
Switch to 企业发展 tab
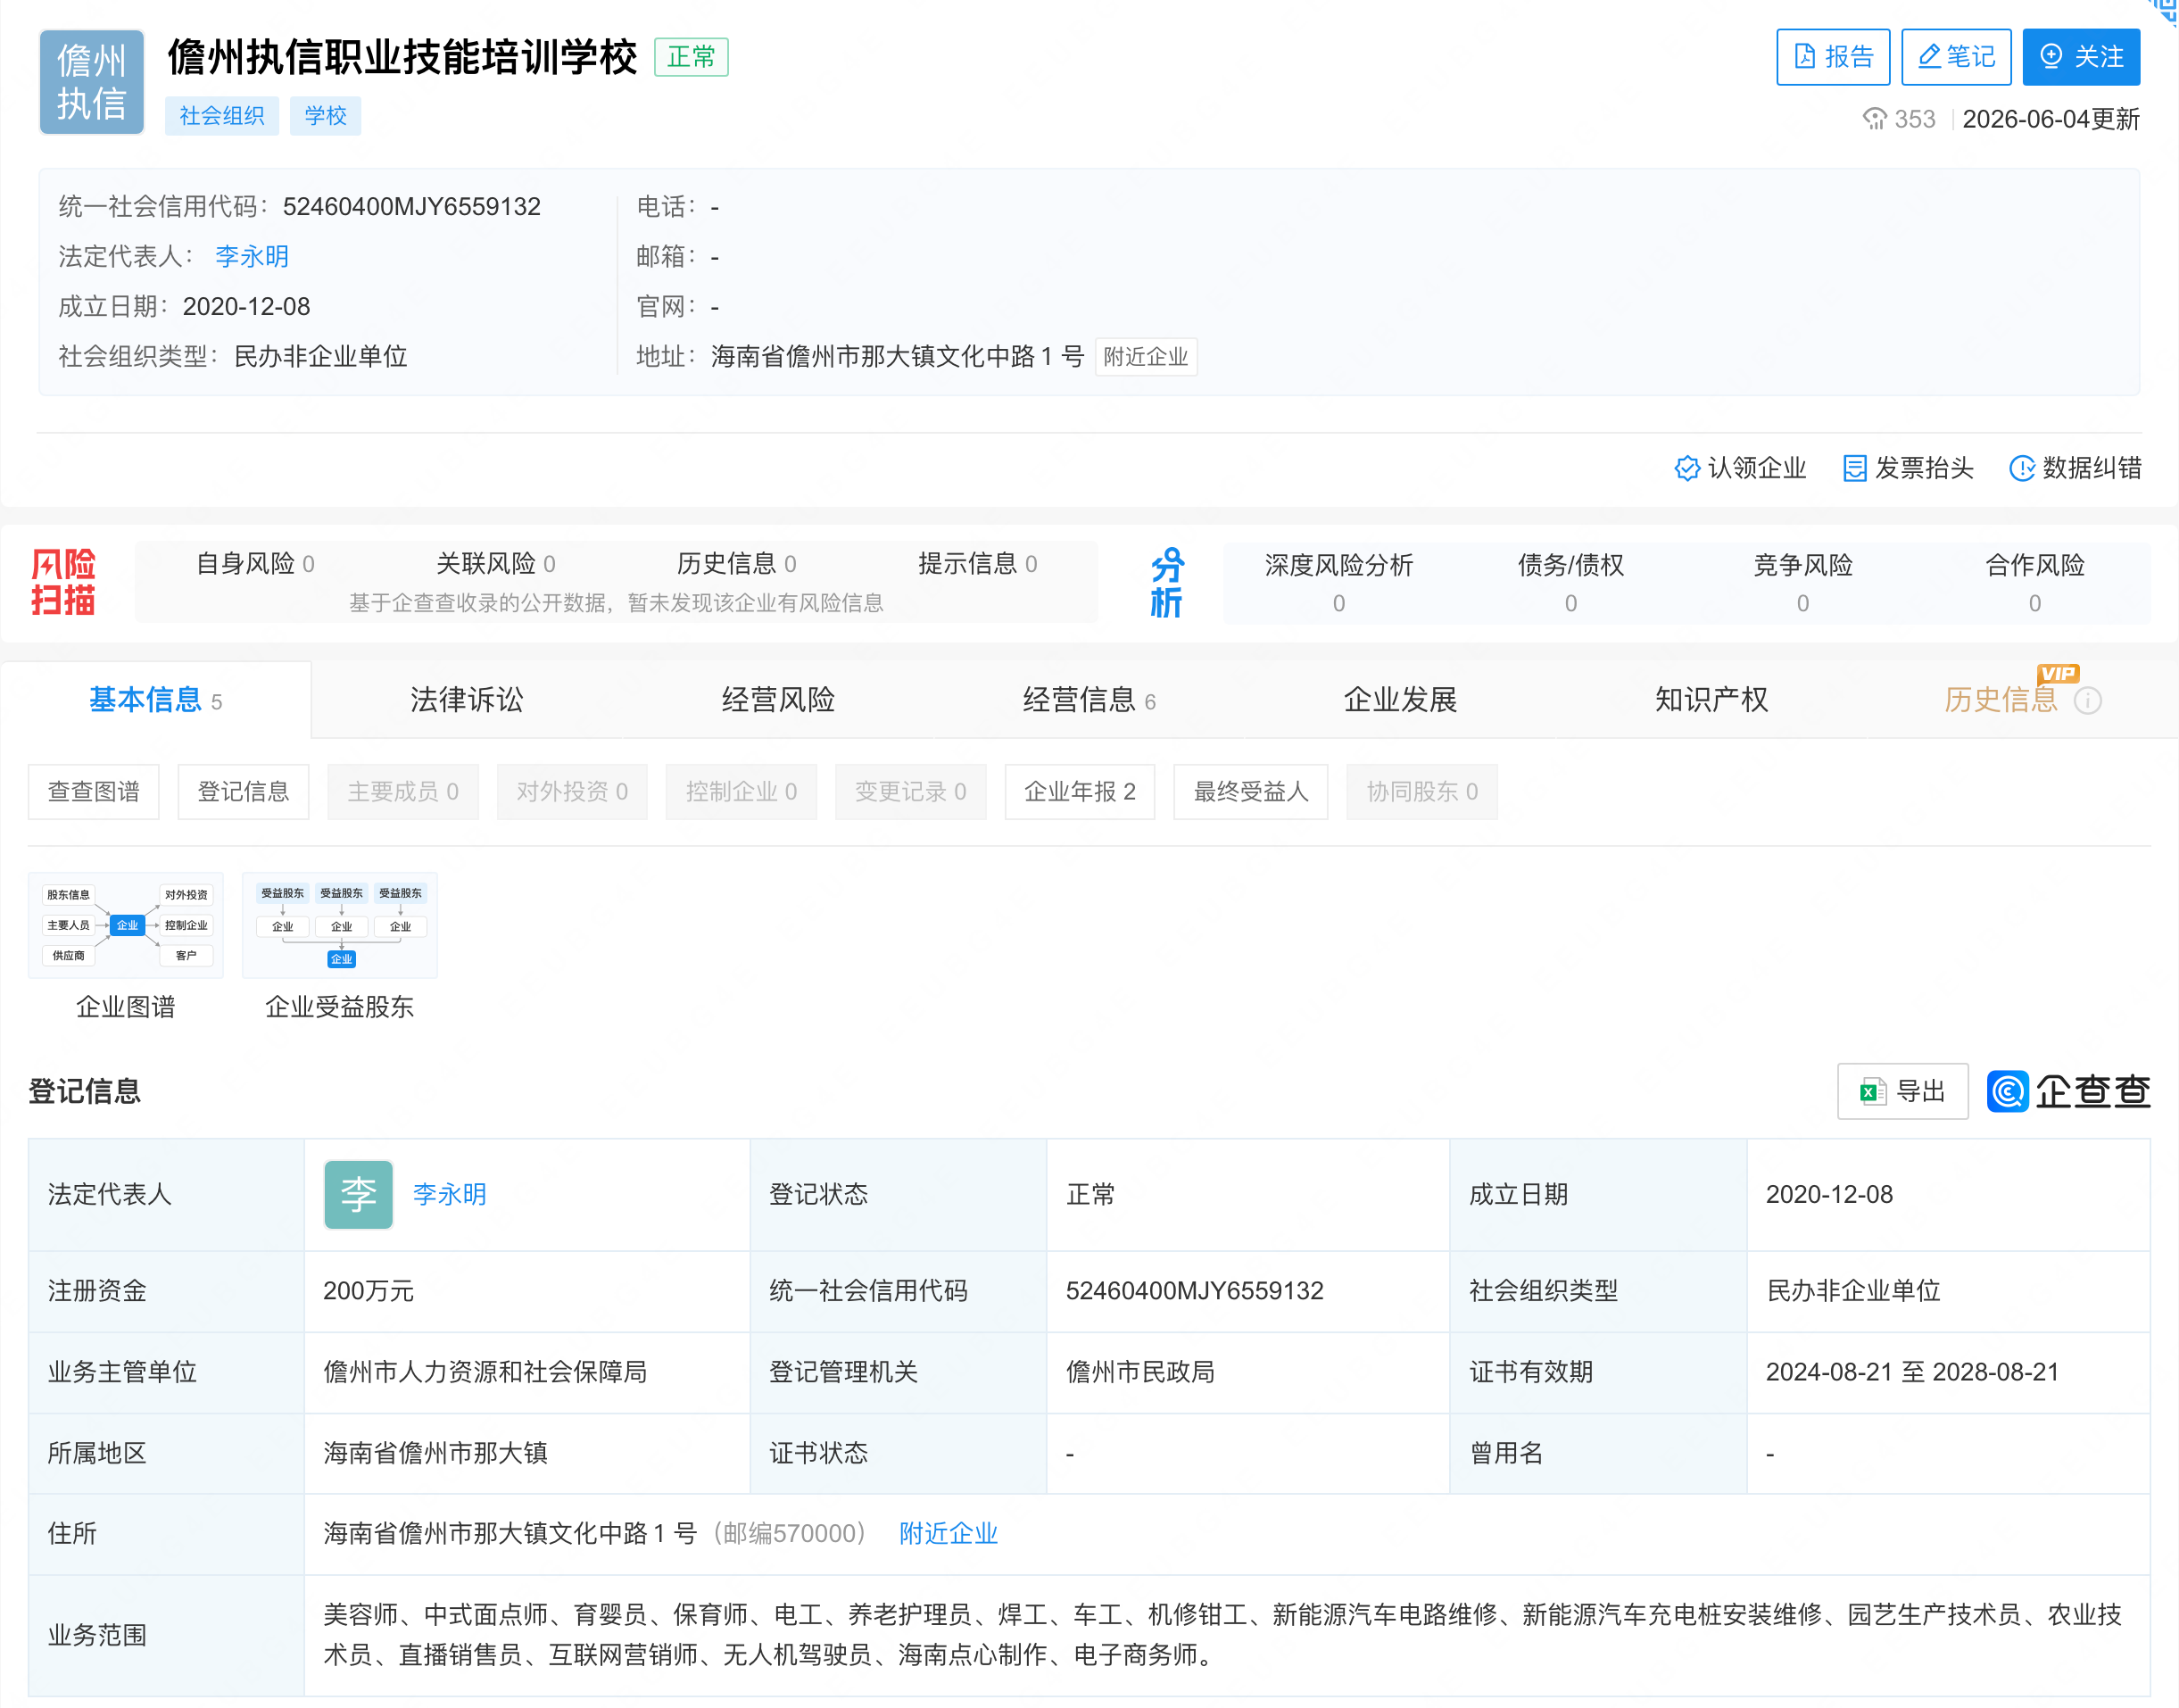[1399, 700]
